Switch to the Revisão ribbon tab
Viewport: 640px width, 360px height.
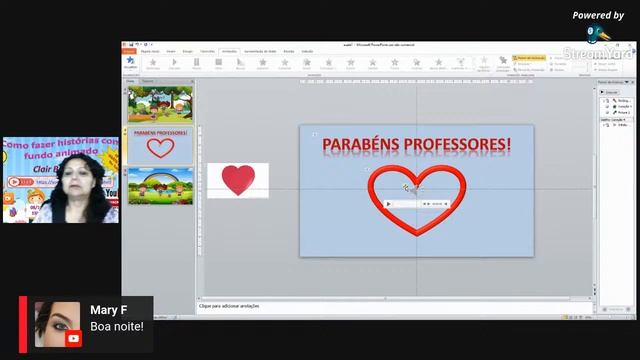point(289,51)
